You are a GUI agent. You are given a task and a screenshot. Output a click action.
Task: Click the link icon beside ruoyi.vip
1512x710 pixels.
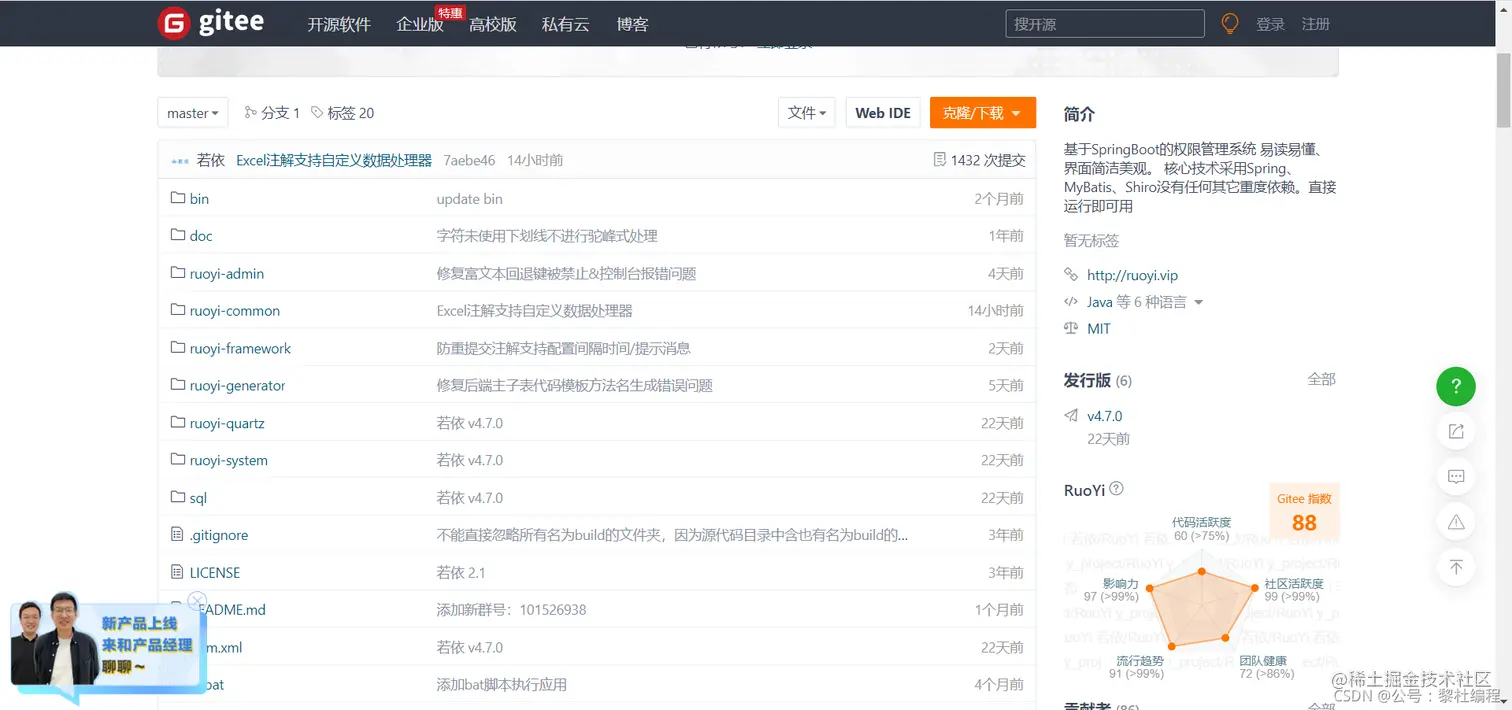[1071, 274]
